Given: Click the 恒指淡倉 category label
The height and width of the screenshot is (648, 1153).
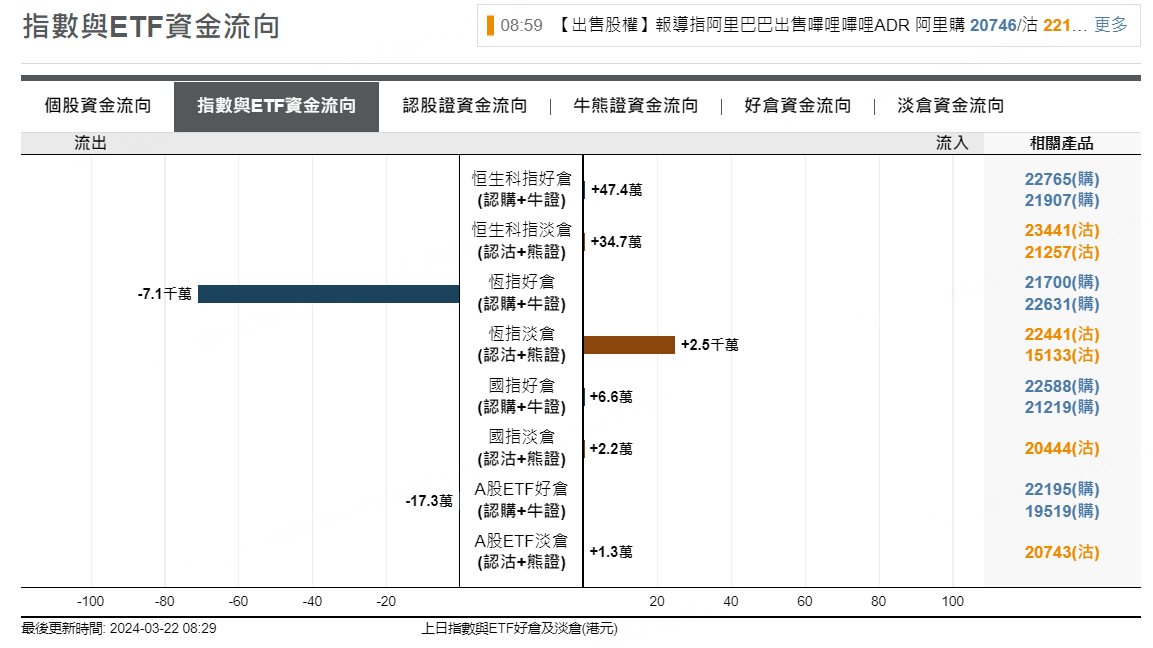Looking at the screenshot, I should [x=521, y=344].
